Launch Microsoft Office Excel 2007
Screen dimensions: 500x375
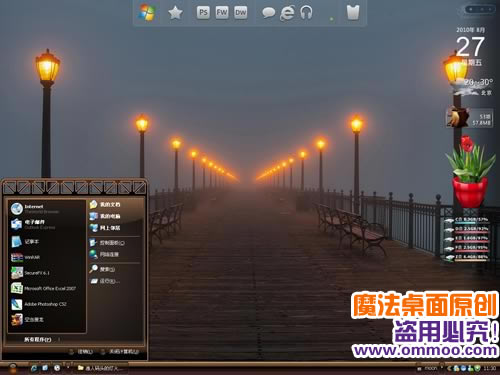click(x=47, y=288)
